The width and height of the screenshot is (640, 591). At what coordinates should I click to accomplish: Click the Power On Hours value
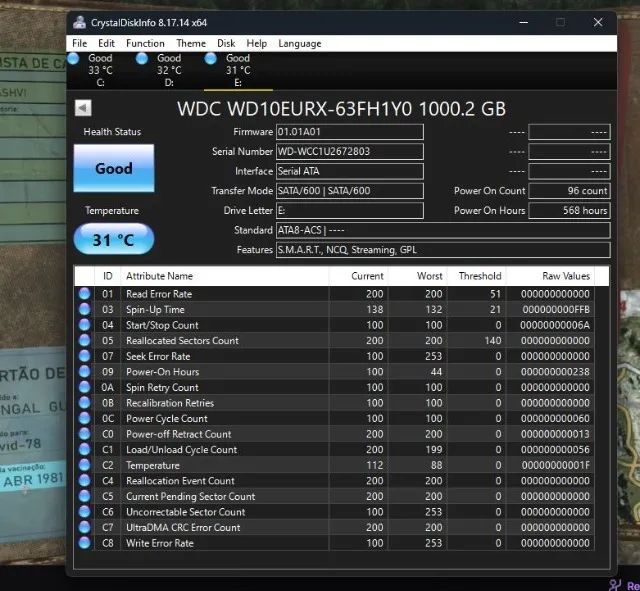pos(569,210)
